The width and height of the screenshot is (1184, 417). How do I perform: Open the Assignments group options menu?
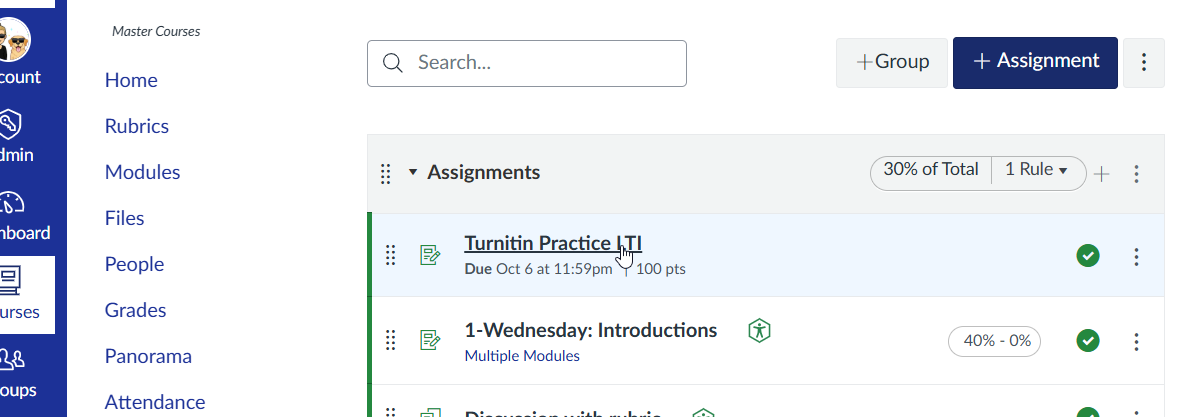[x=1136, y=174]
